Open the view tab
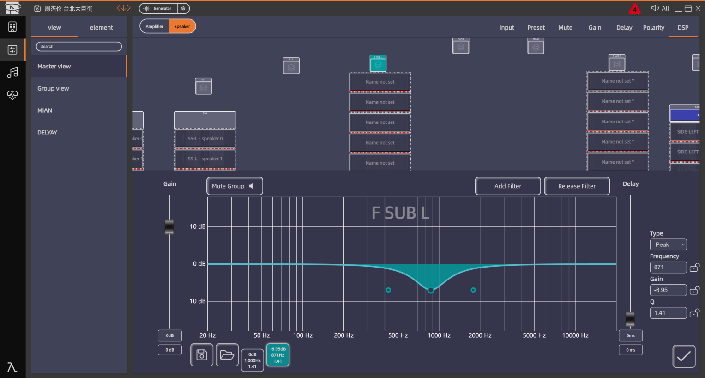This screenshot has height=378, width=705. point(54,28)
